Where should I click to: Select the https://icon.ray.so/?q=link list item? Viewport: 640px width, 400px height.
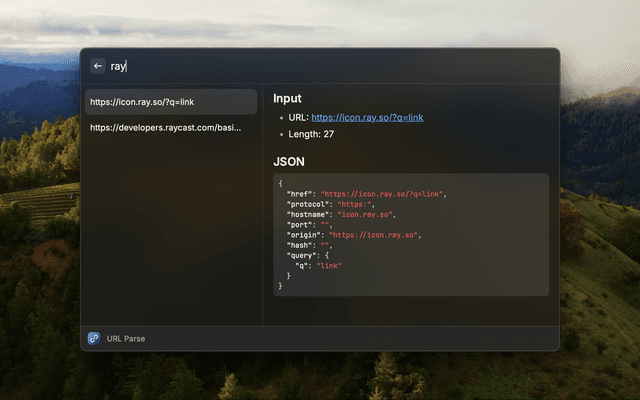point(170,101)
